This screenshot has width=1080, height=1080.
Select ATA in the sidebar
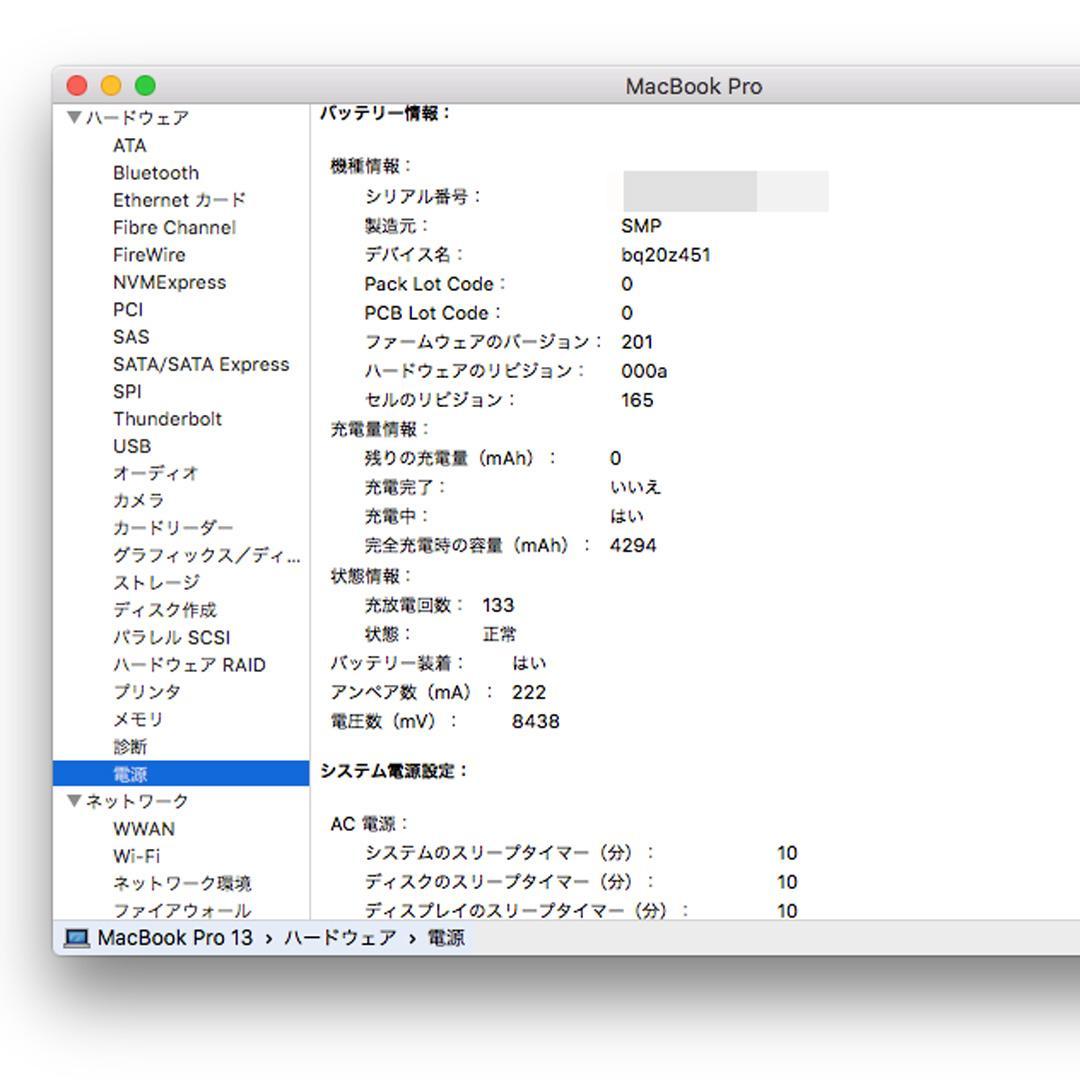pos(129,145)
